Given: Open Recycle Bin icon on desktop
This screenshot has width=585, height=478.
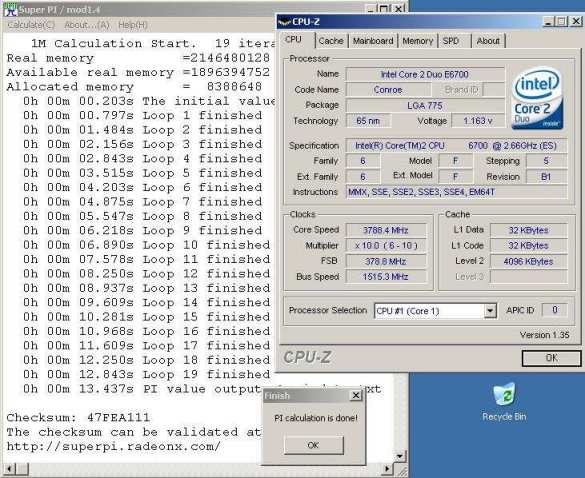Looking at the screenshot, I should pos(504,402).
